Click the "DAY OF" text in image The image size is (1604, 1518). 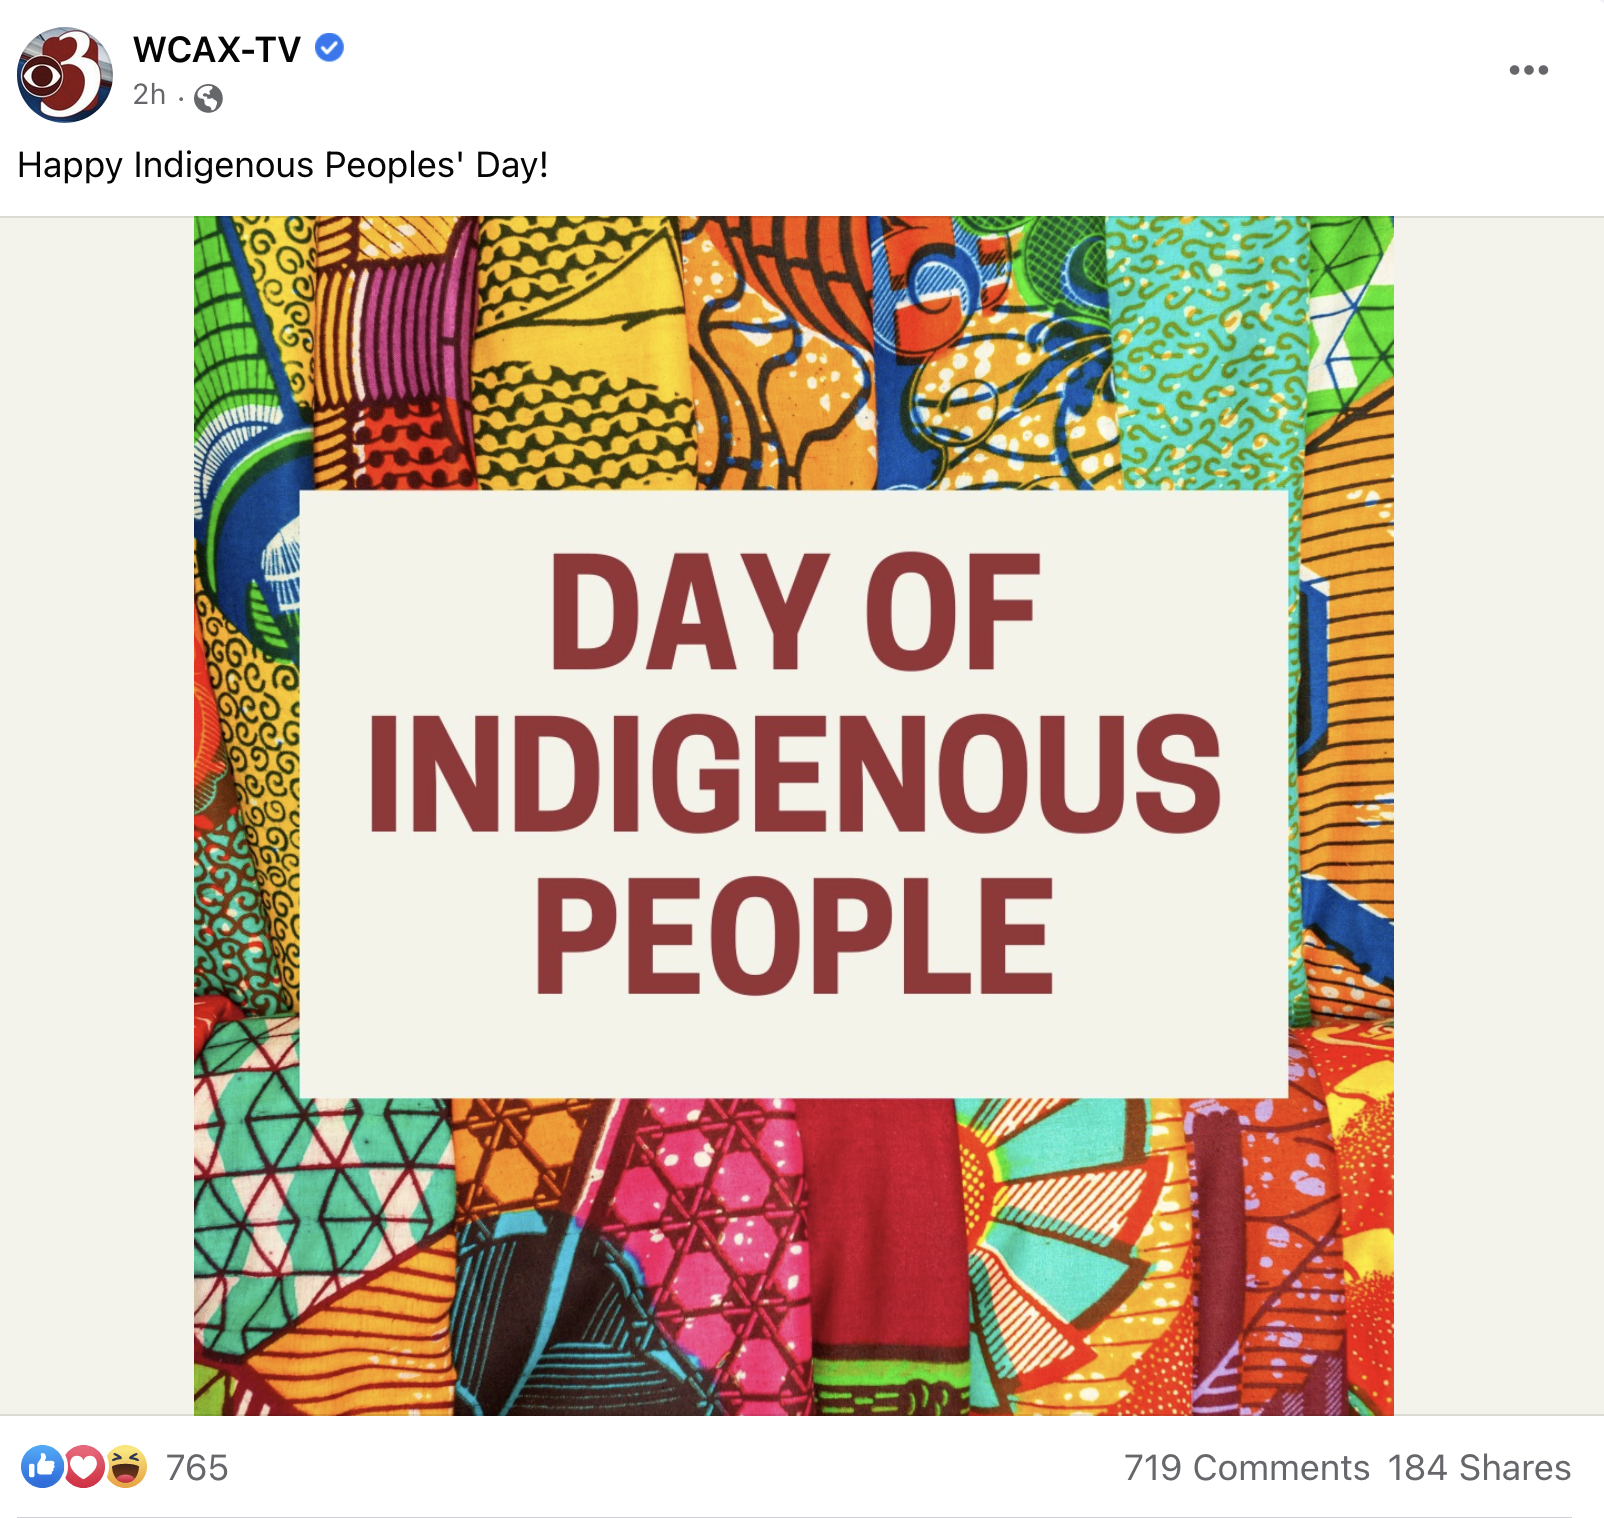coord(794,612)
